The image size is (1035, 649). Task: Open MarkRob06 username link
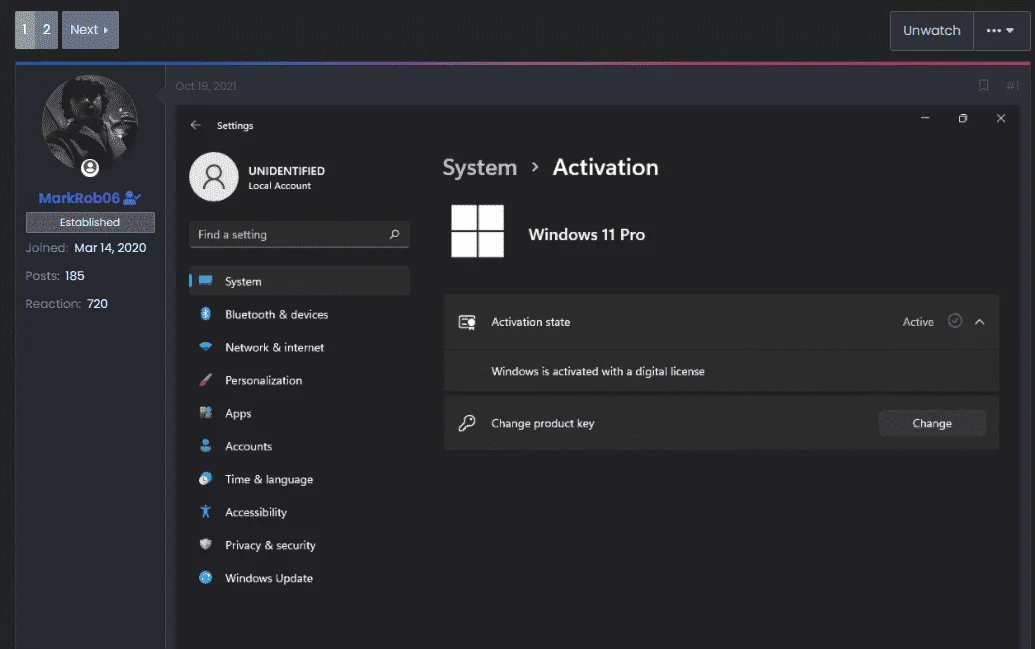(79, 198)
